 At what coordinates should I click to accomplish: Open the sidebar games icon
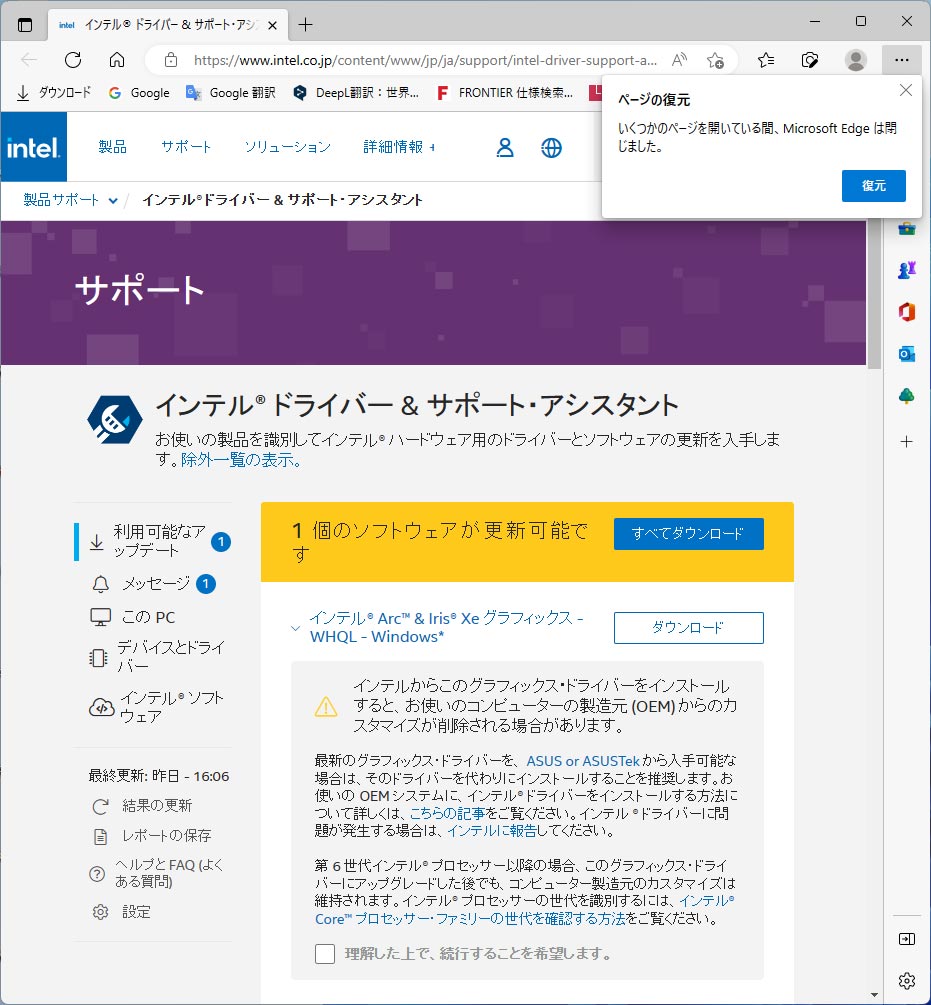pyautogui.click(x=907, y=270)
